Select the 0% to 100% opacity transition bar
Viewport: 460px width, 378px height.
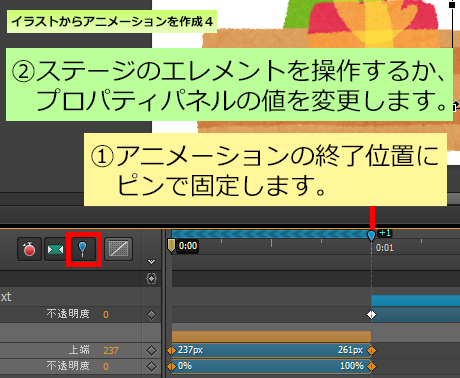[x=271, y=366]
